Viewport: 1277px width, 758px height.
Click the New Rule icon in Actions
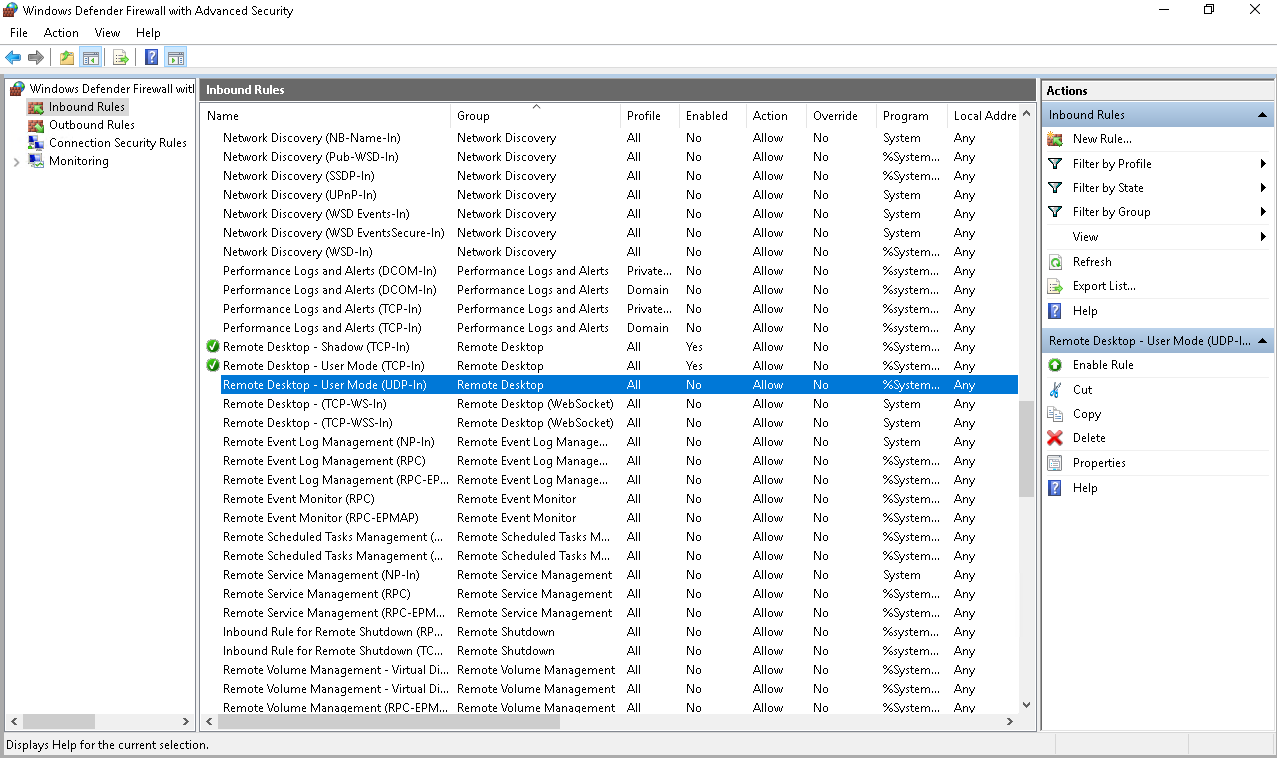pyautogui.click(x=1055, y=139)
